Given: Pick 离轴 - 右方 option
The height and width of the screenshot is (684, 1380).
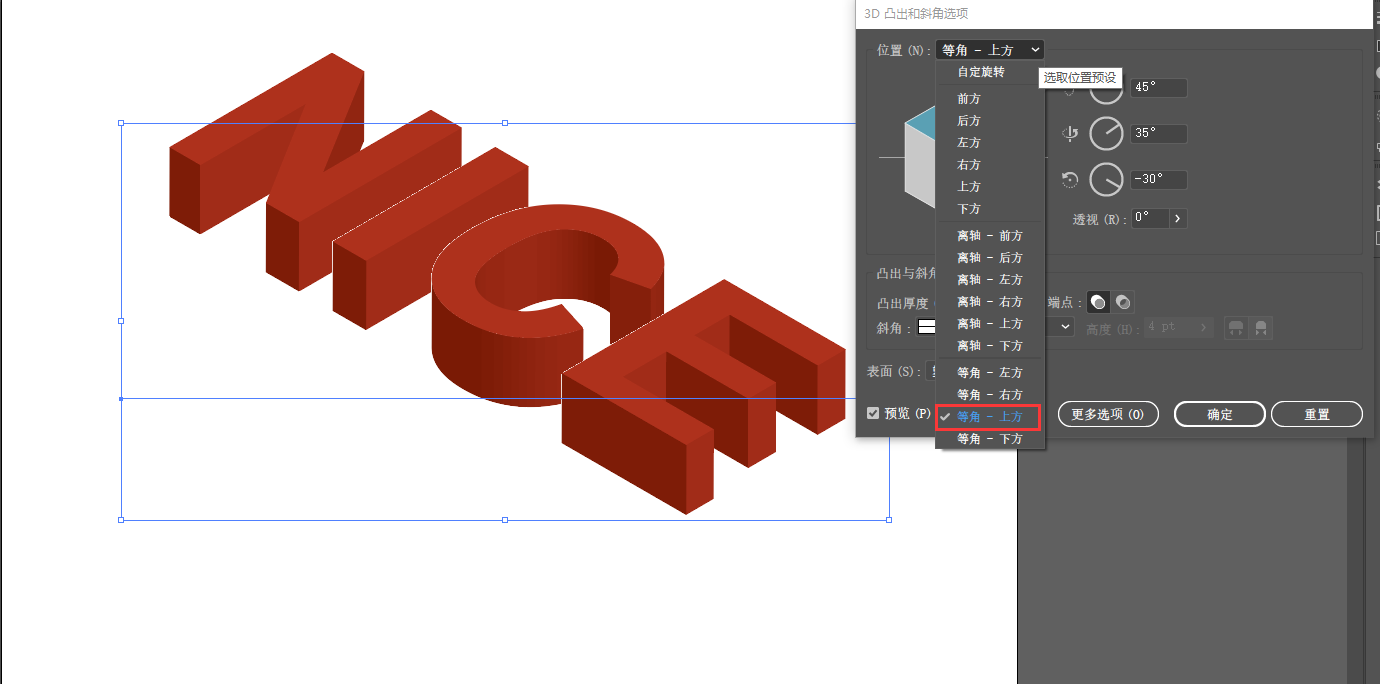Looking at the screenshot, I should [990, 302].
